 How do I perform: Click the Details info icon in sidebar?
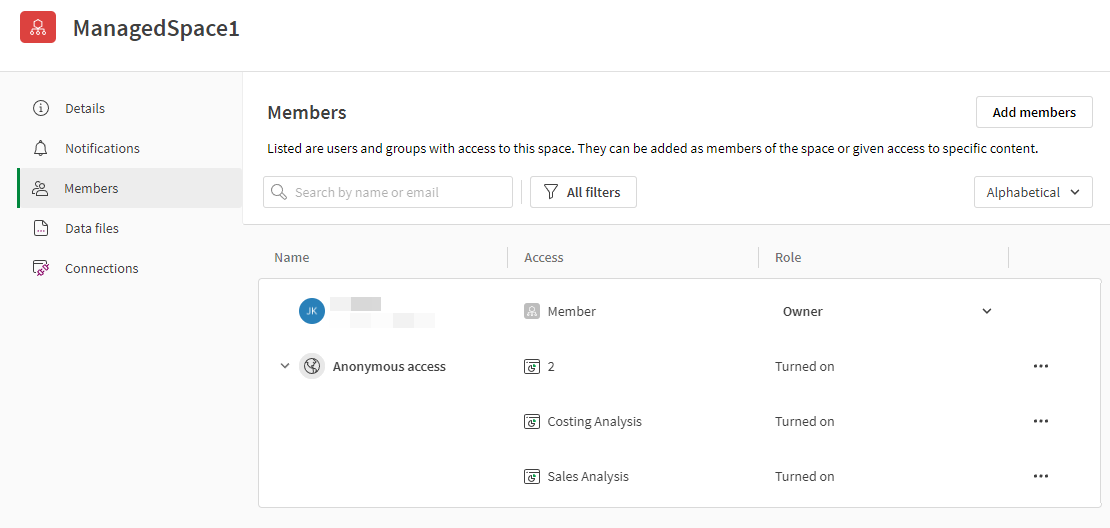(41, 108)
